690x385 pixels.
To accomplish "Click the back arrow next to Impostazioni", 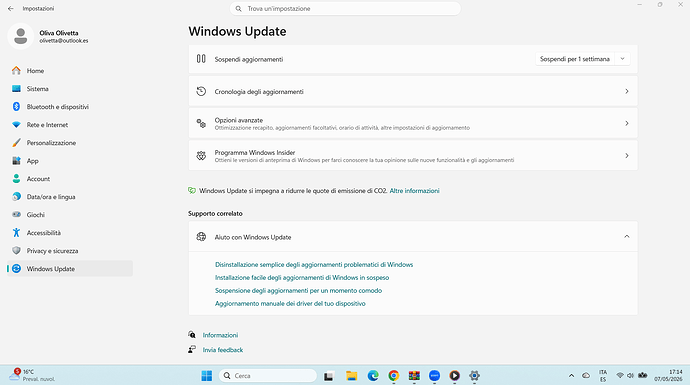I will 11,8.
